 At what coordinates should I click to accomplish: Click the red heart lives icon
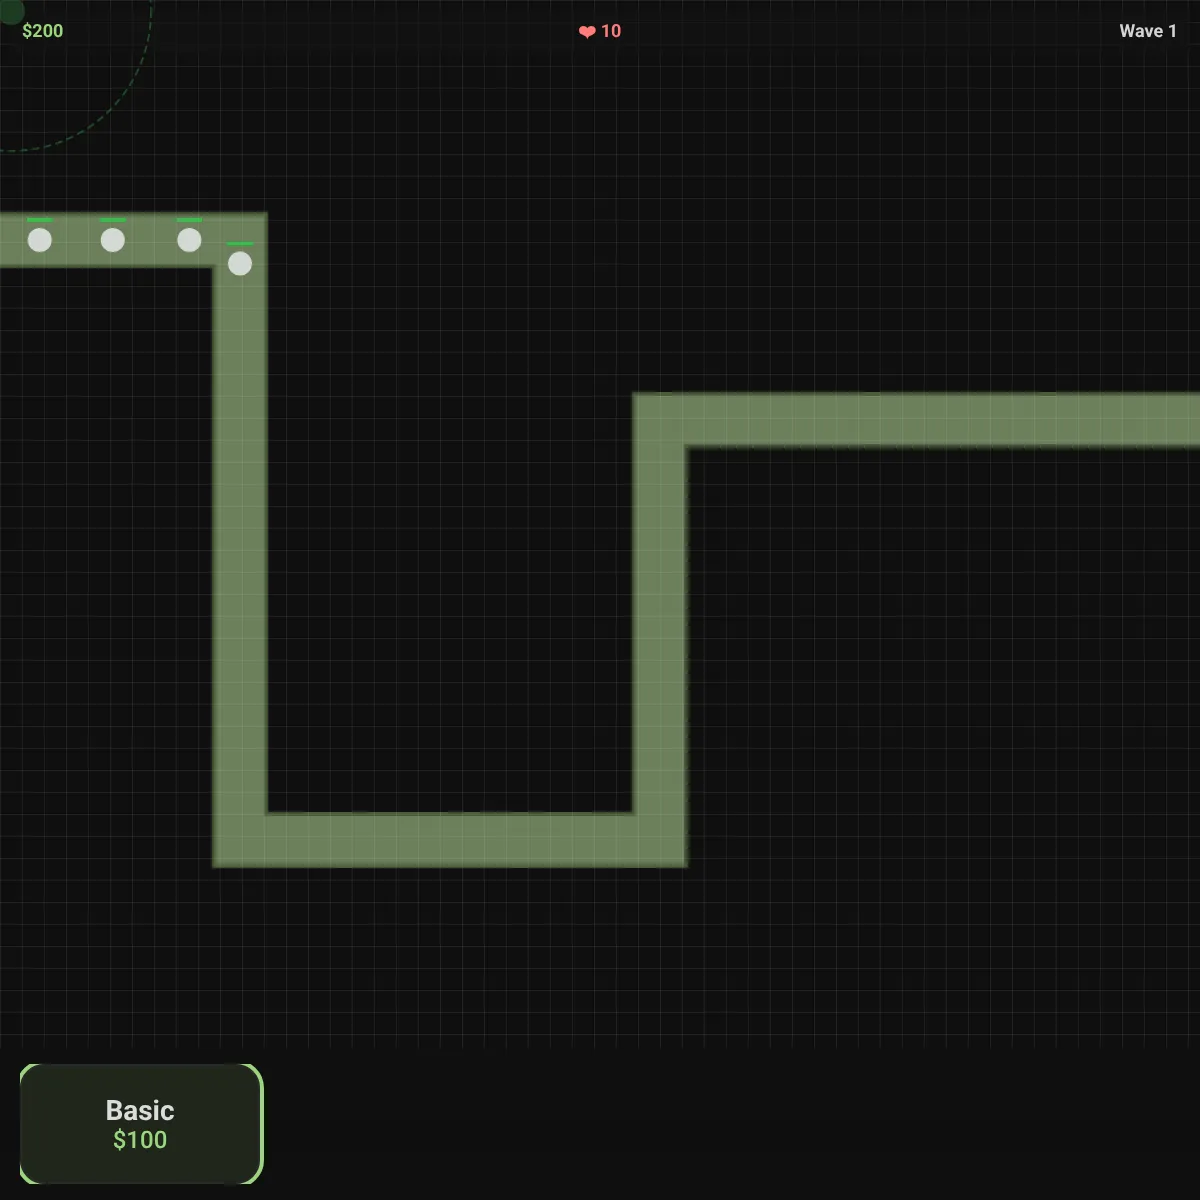click(587, 32)
